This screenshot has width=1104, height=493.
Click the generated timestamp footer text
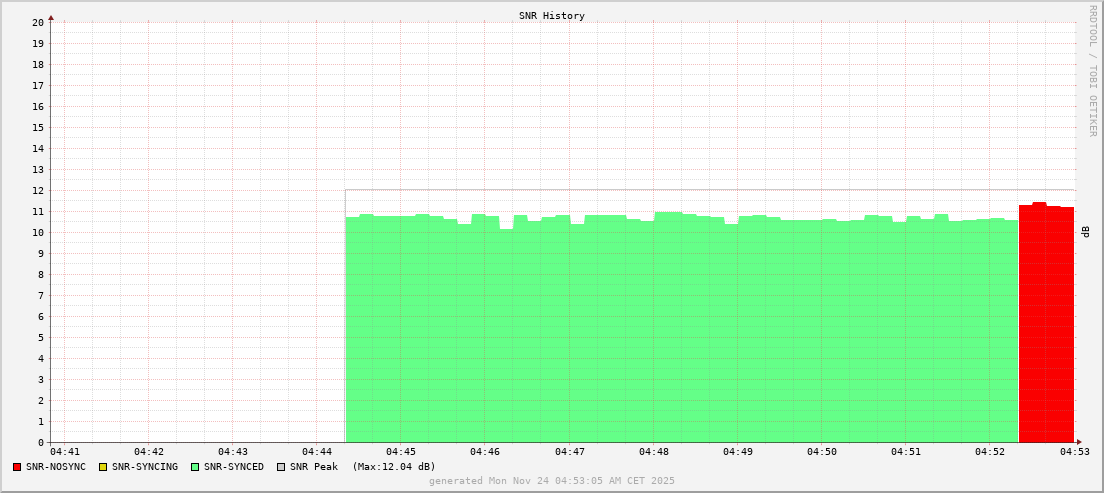point(551,481)
